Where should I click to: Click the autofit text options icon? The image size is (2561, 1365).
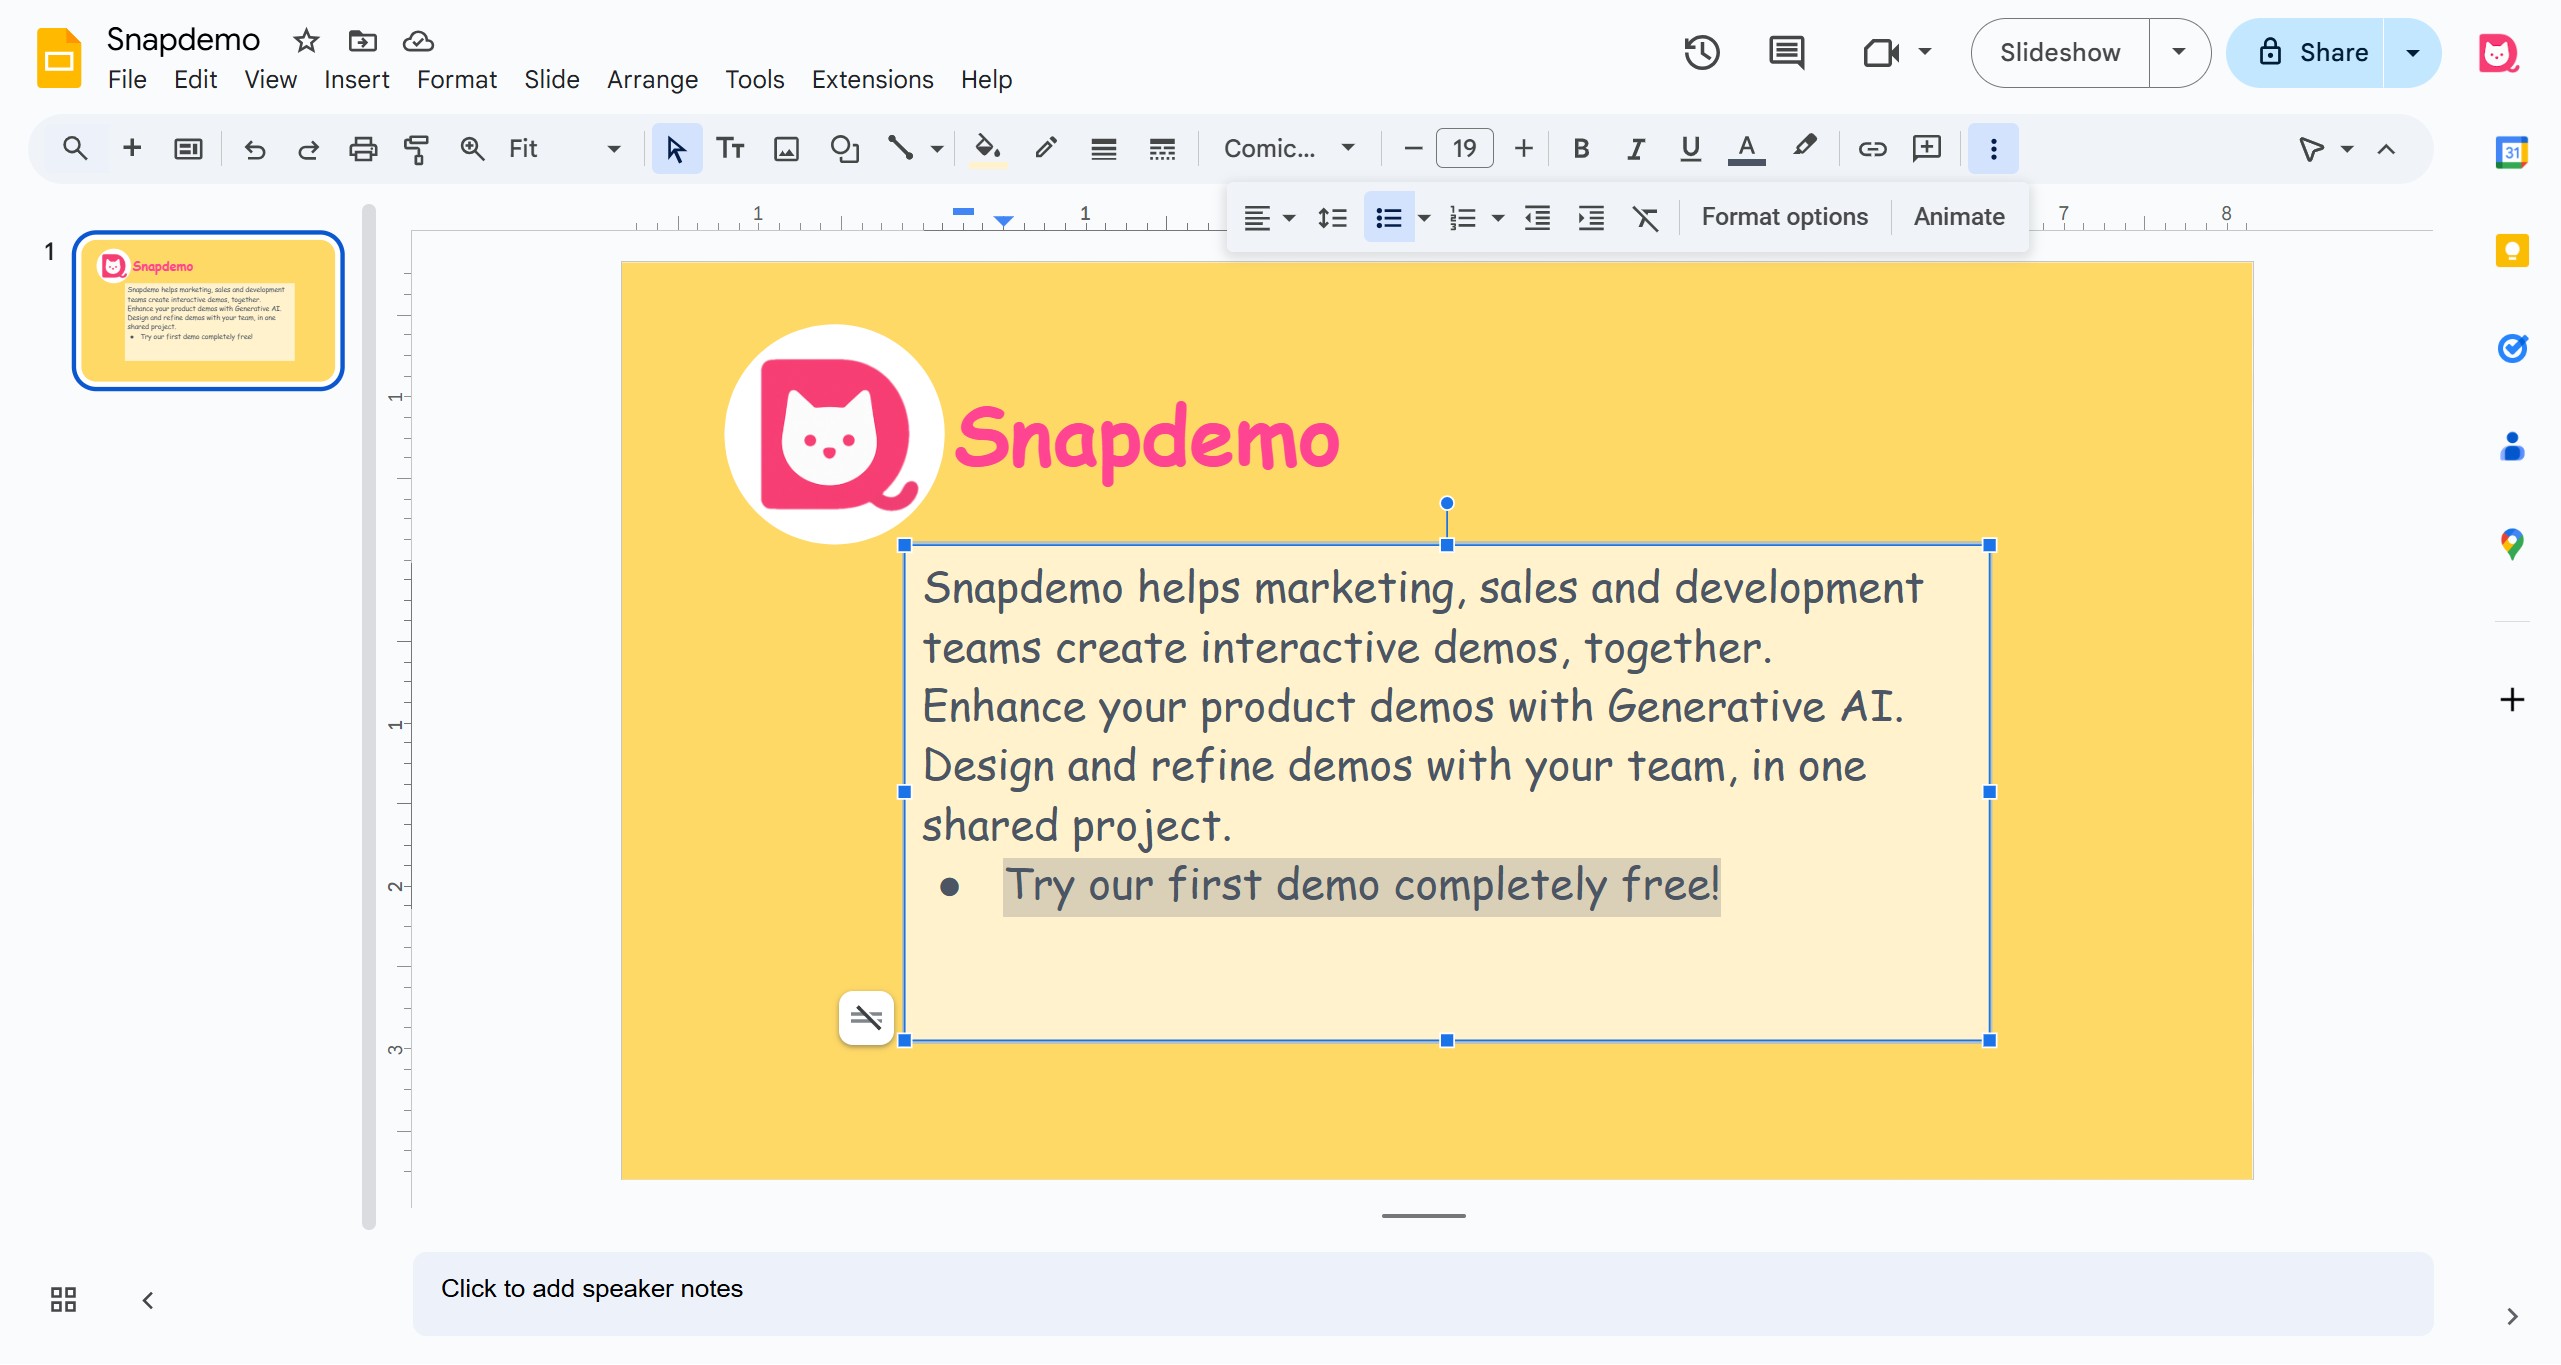[x=866, y=1018]
